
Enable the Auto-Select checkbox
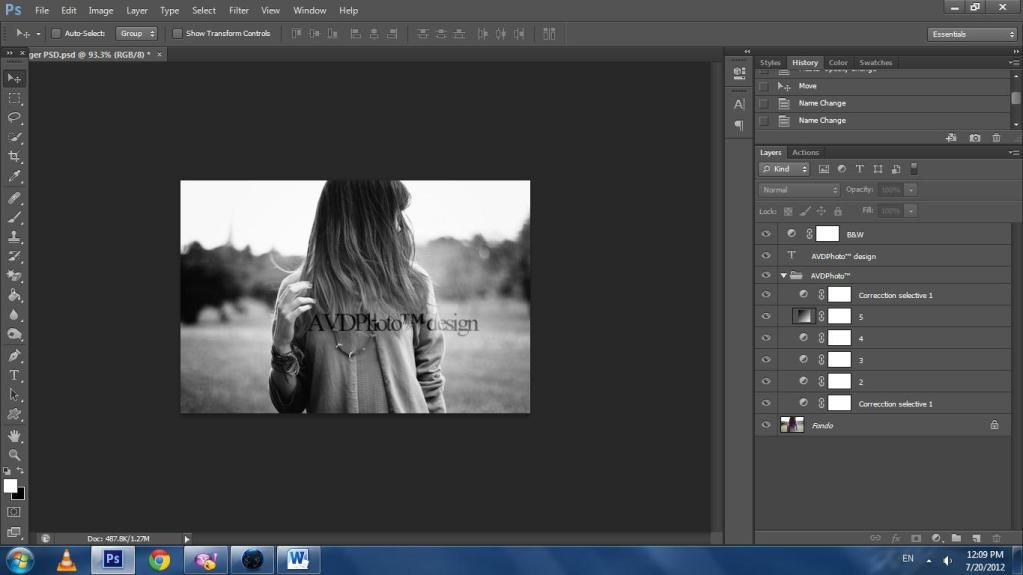point(56,33)
